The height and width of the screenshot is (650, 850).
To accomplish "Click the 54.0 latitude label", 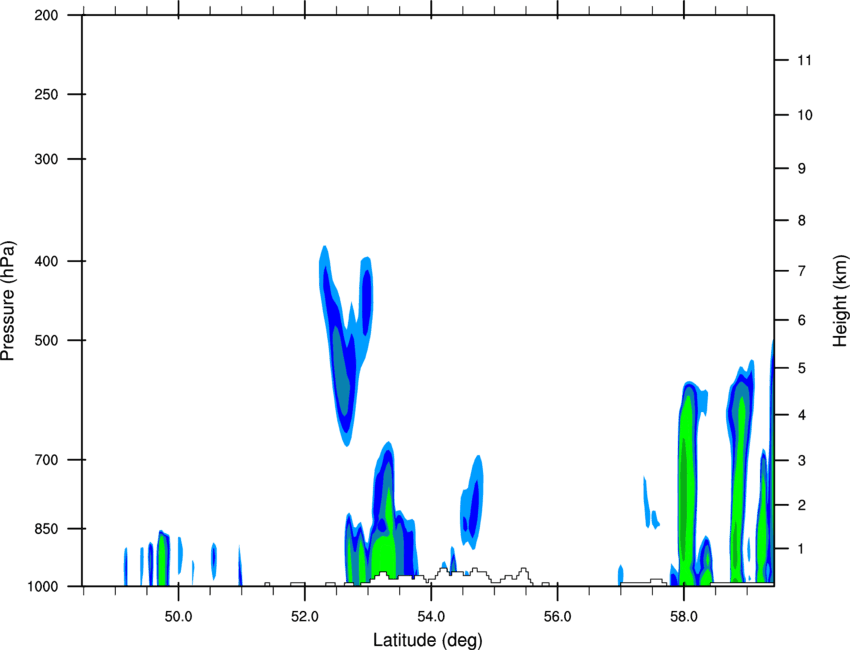I will tap(432, 617).
